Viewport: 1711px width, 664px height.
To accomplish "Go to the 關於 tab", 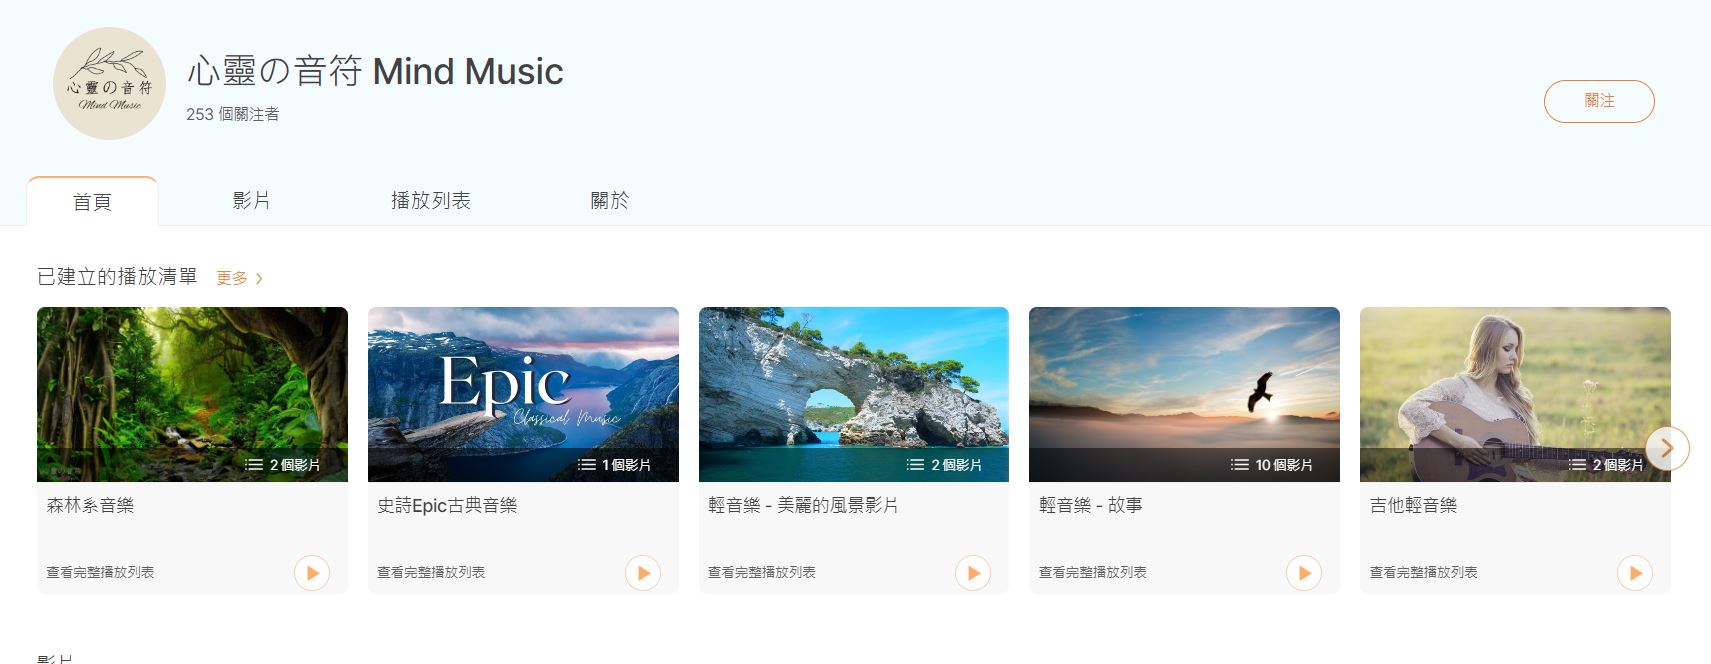I will pyautogui.click(x=609, y=201).
